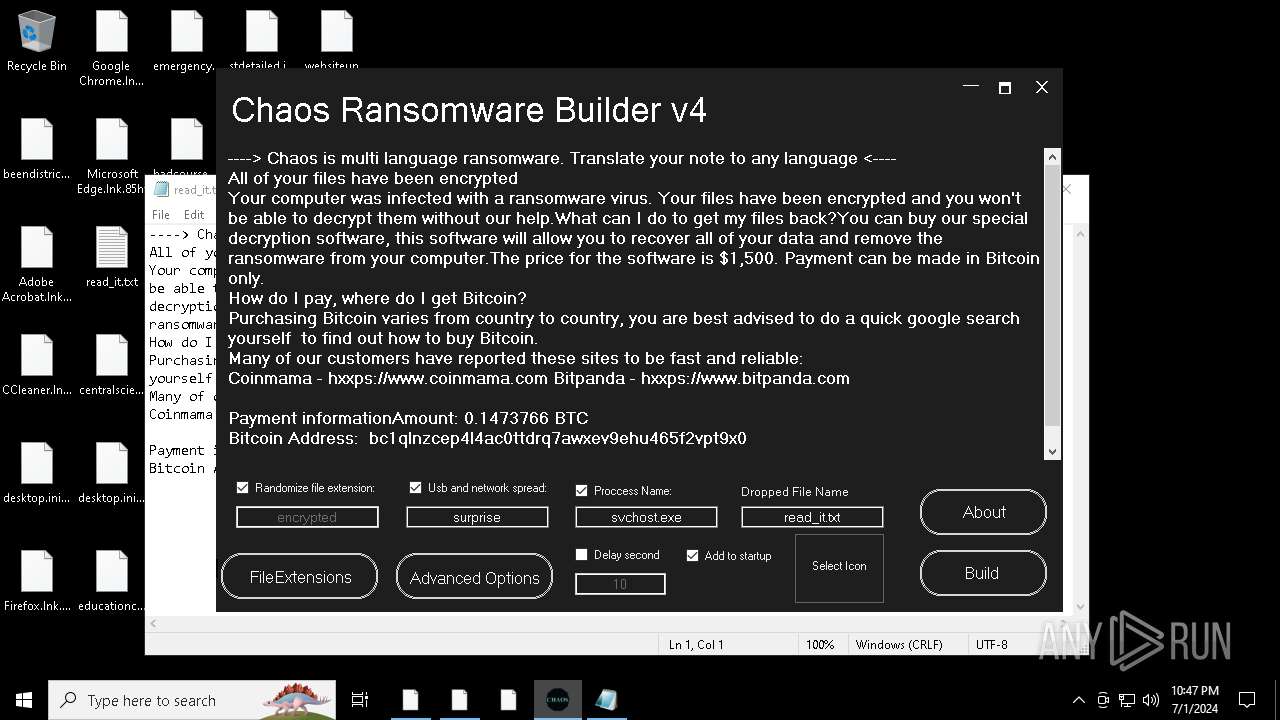Click the encrypted extension input field

pos(307,517)
